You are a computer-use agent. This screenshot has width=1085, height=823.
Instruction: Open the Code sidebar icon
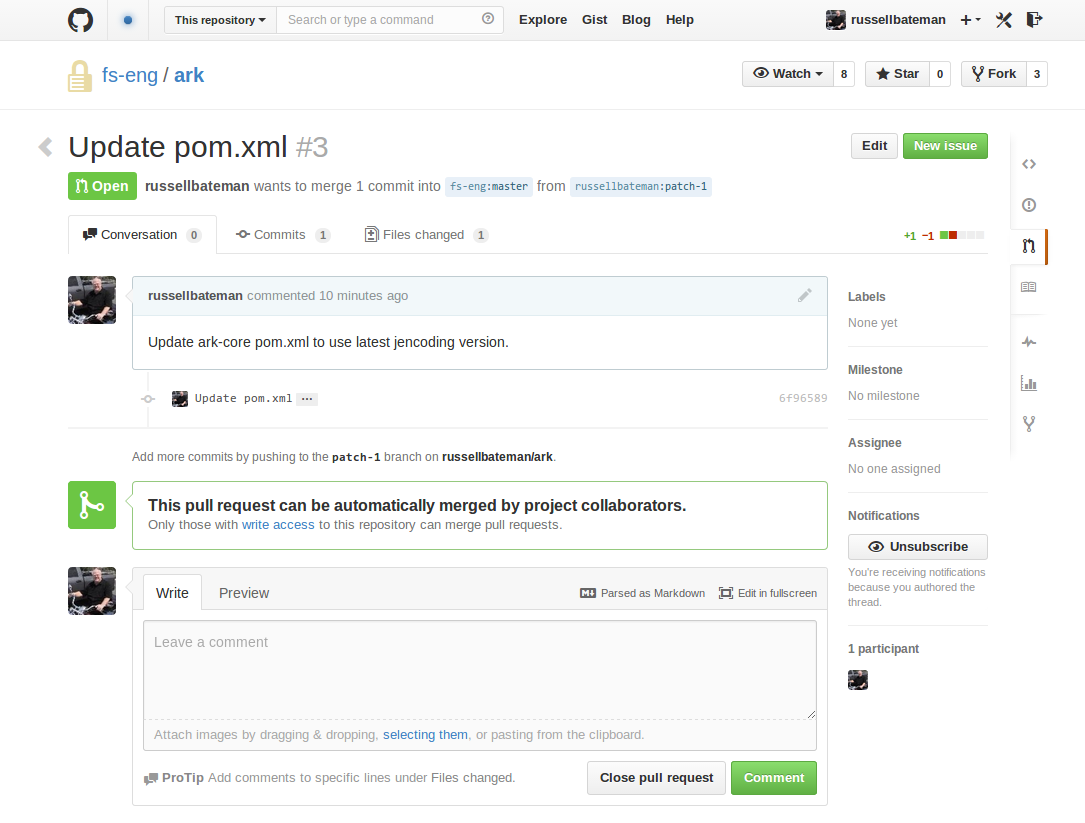1029,164
